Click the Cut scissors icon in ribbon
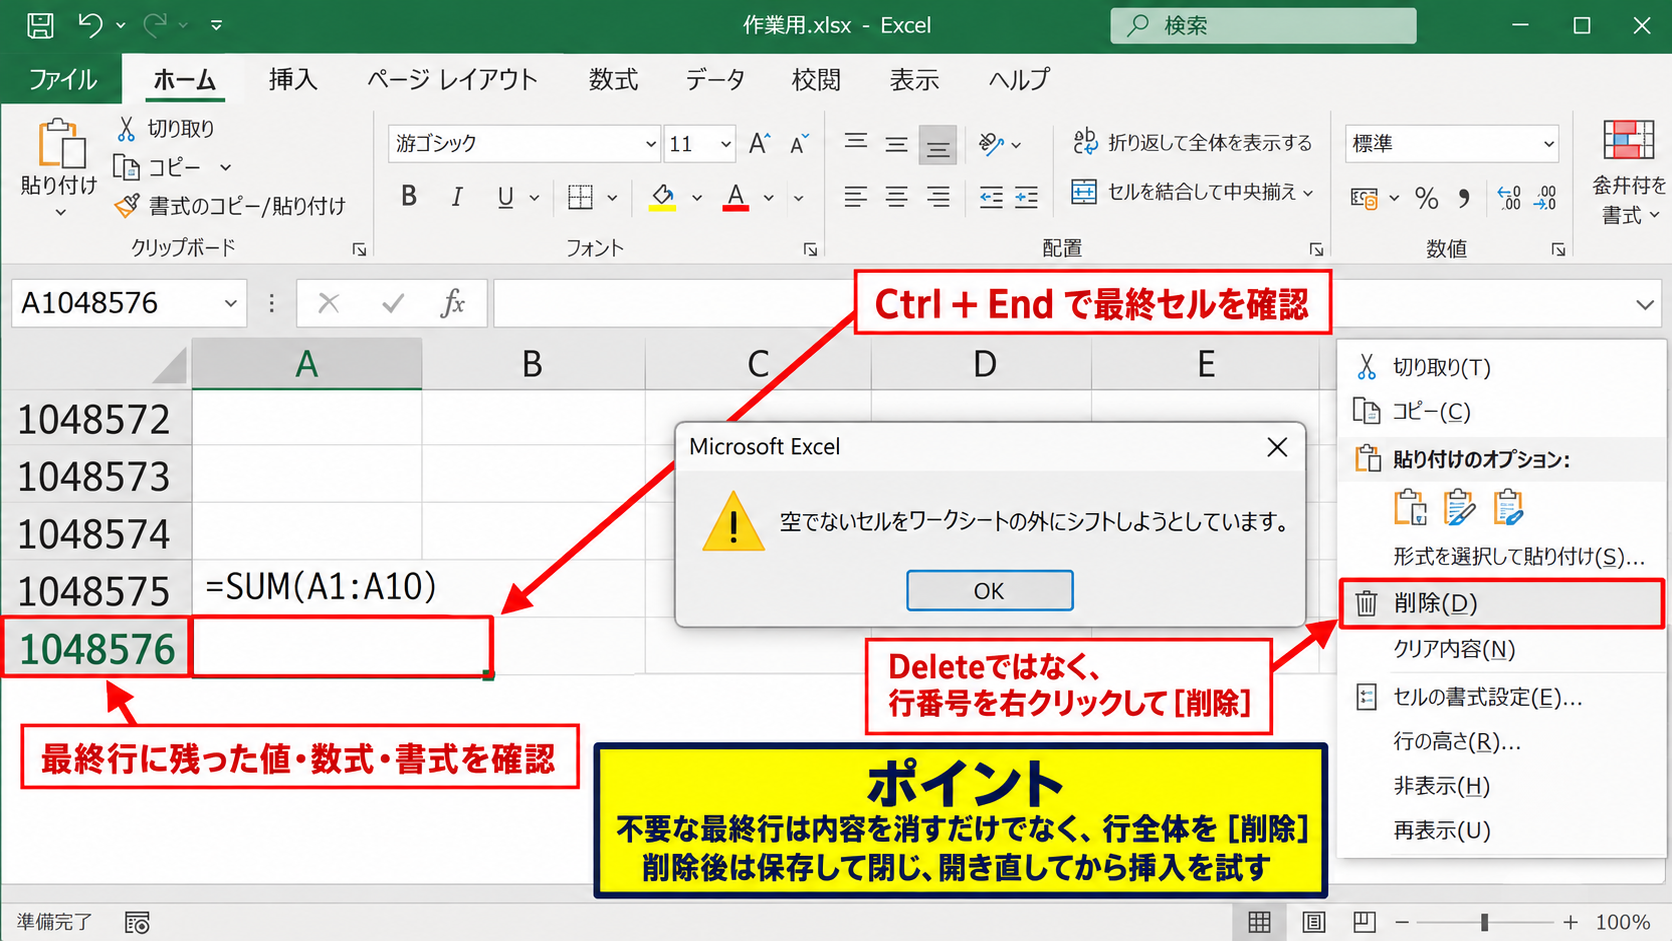Screen dimensions: 1672x941 [126, 128]
